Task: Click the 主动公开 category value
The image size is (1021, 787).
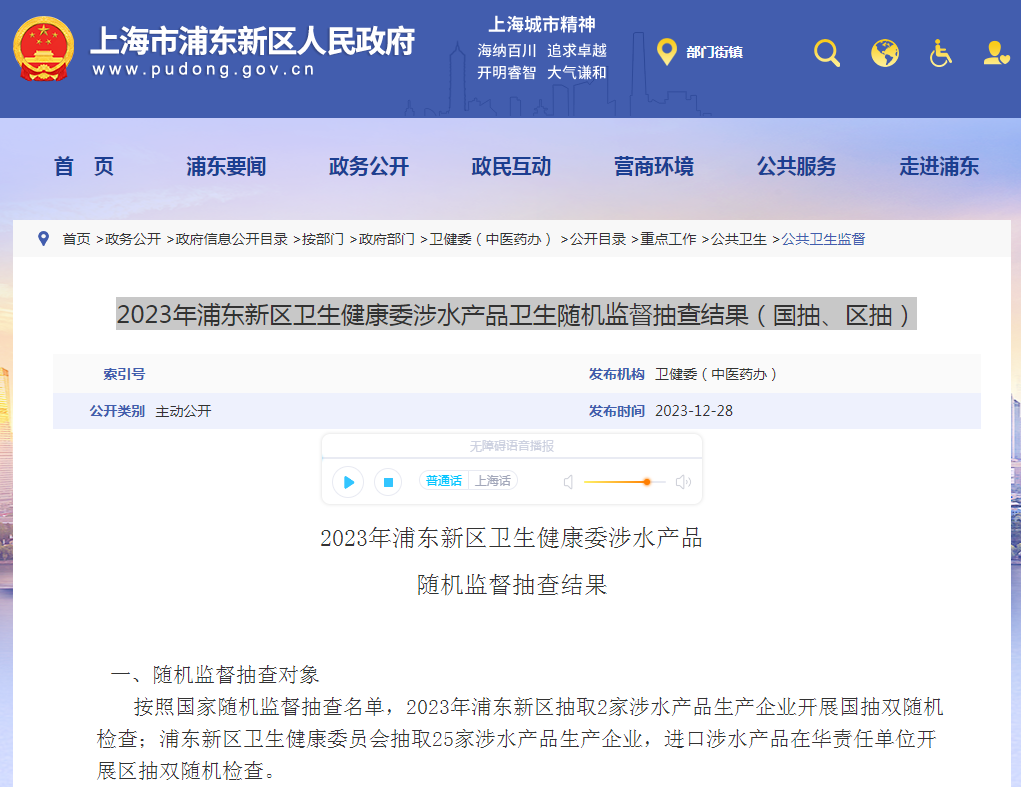Action: click(x=183, y=411)
